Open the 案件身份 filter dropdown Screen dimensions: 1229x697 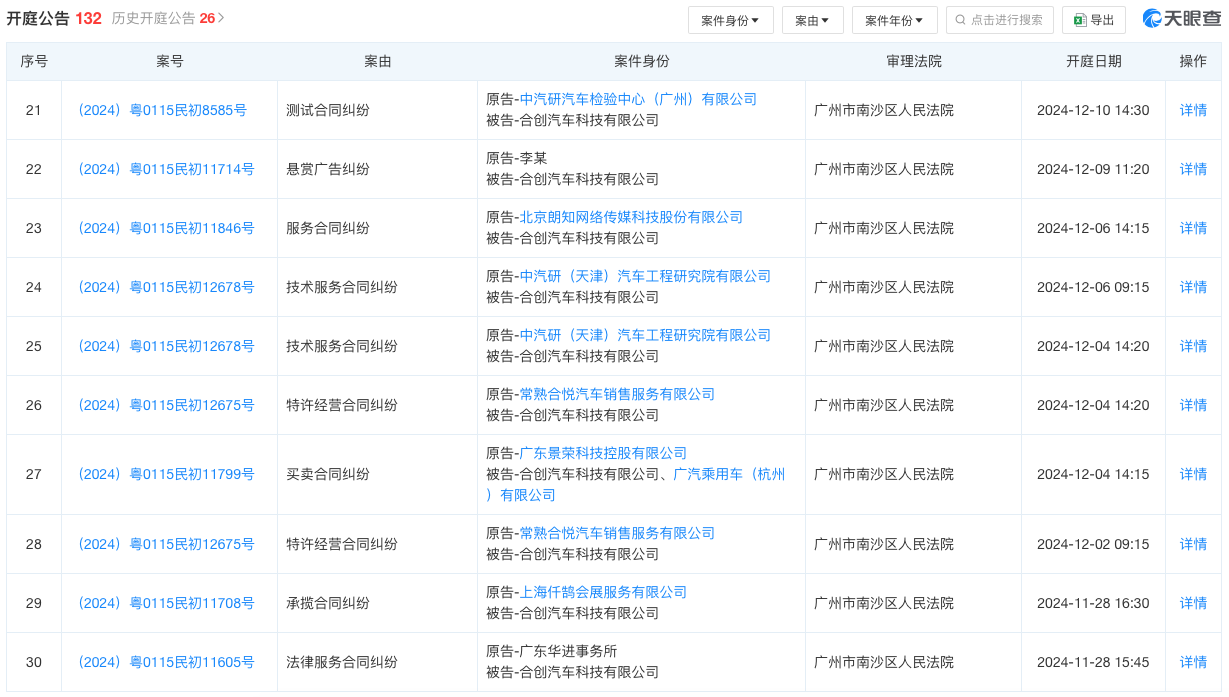[x=730, y=20]
